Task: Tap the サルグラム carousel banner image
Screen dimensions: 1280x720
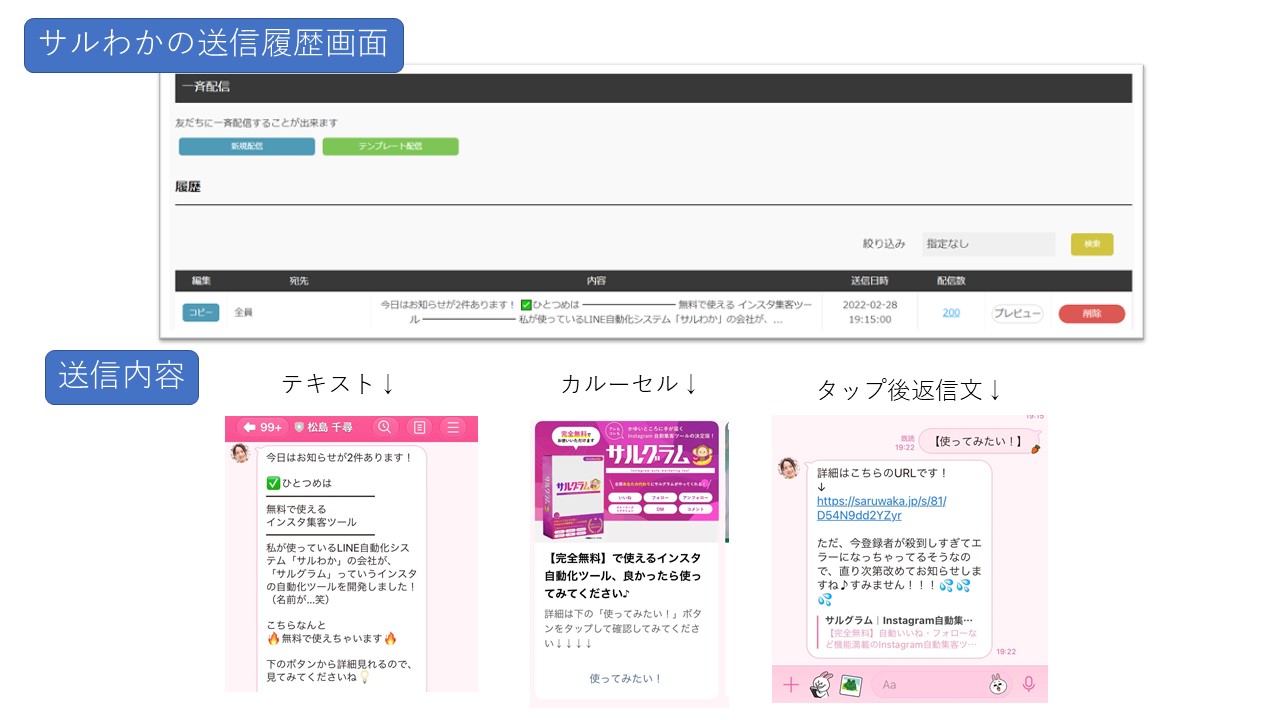Action: pyautogui.click(x=627, y=481)
